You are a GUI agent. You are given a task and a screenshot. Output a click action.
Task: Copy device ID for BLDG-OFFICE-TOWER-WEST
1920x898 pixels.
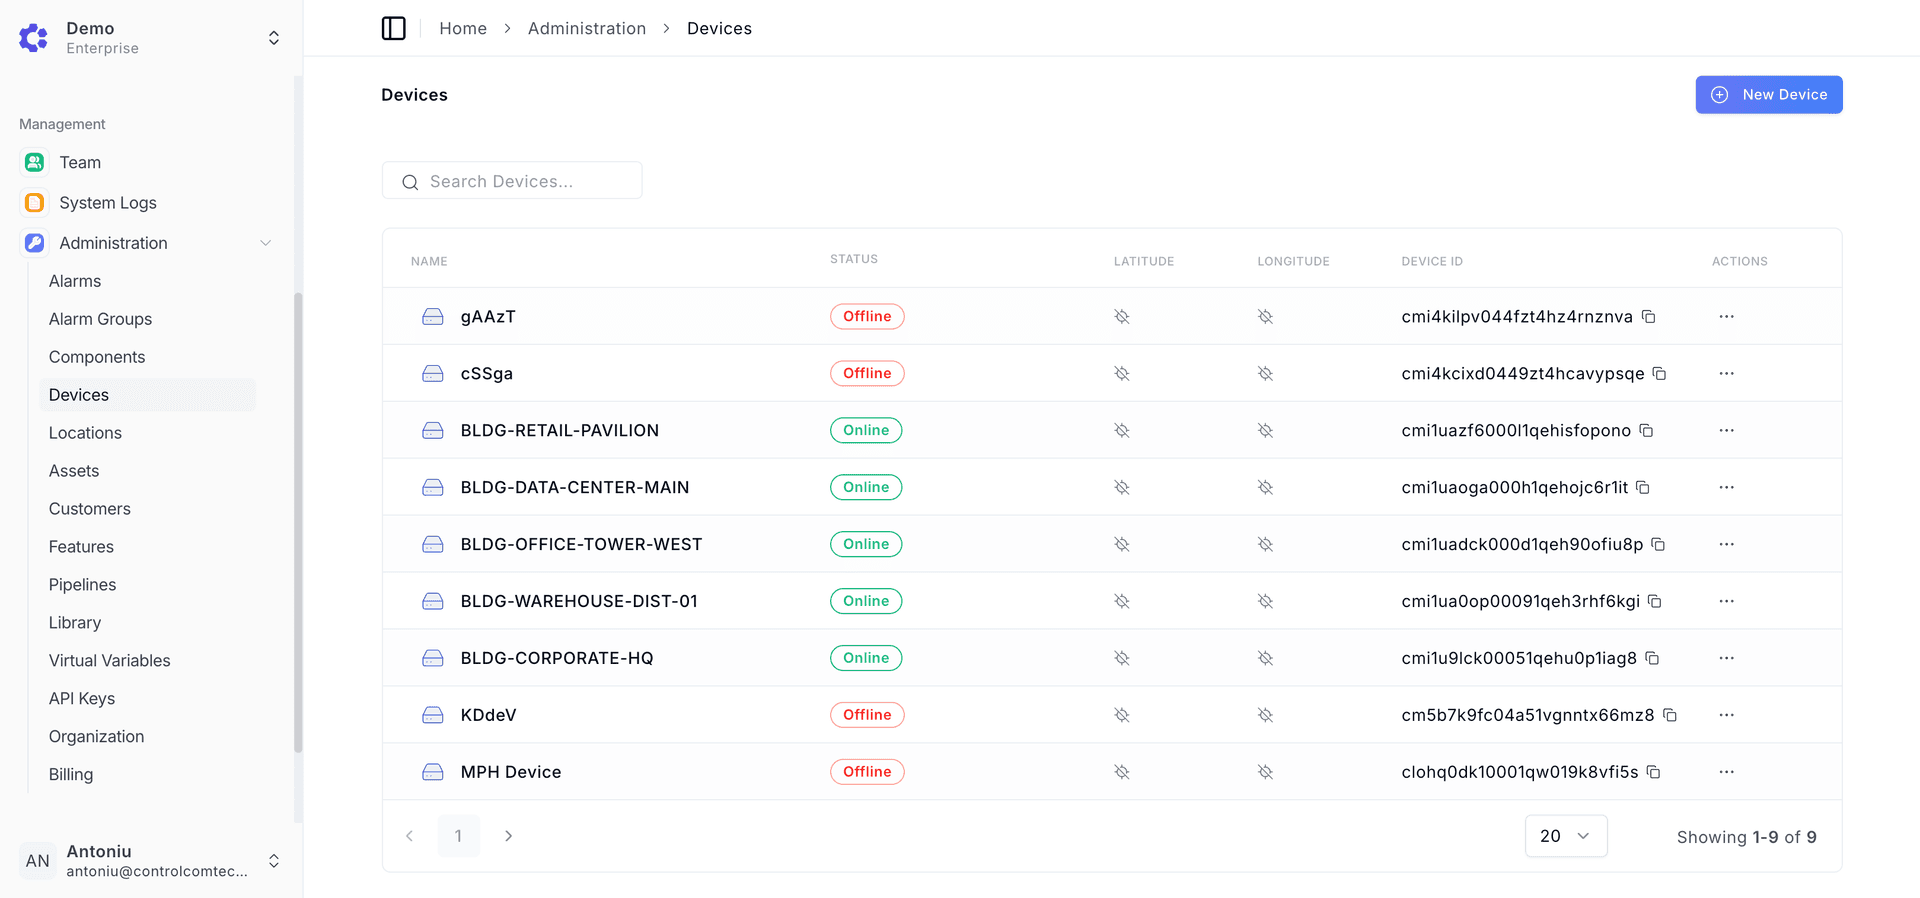[1659, 545]
